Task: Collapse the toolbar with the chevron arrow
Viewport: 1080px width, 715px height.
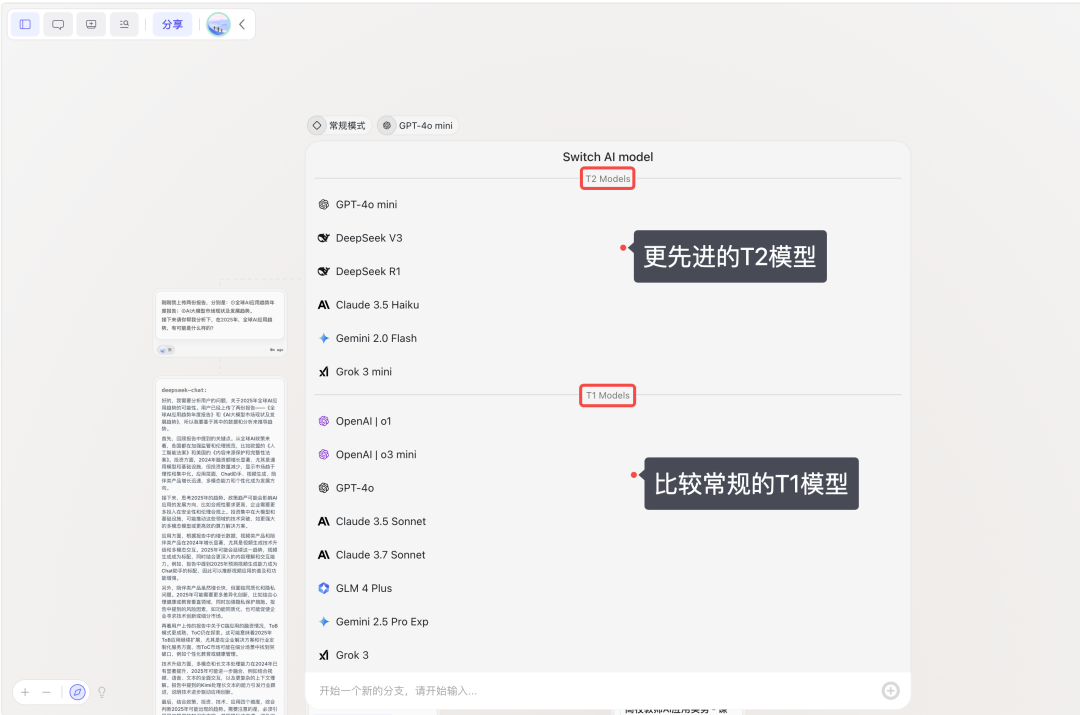Action: click(243, 24)
